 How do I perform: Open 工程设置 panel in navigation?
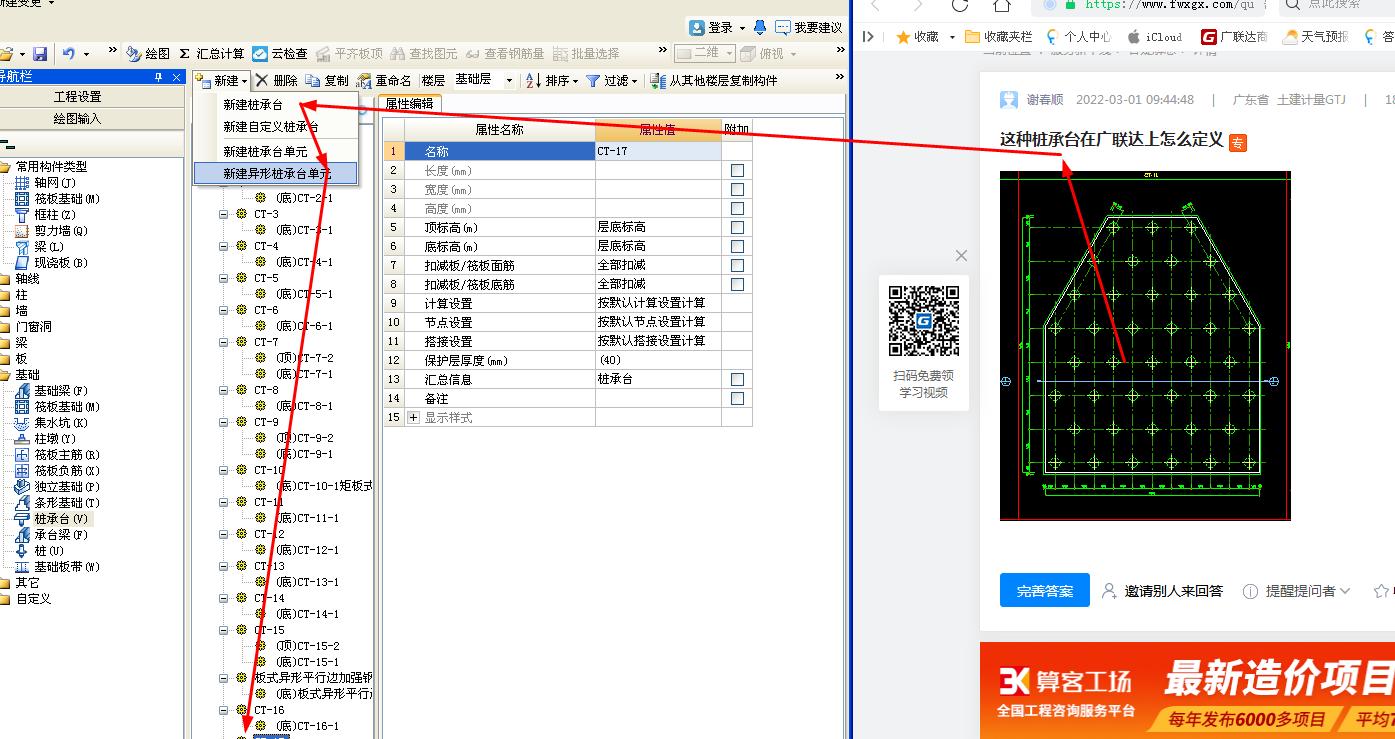click(91, 97)
